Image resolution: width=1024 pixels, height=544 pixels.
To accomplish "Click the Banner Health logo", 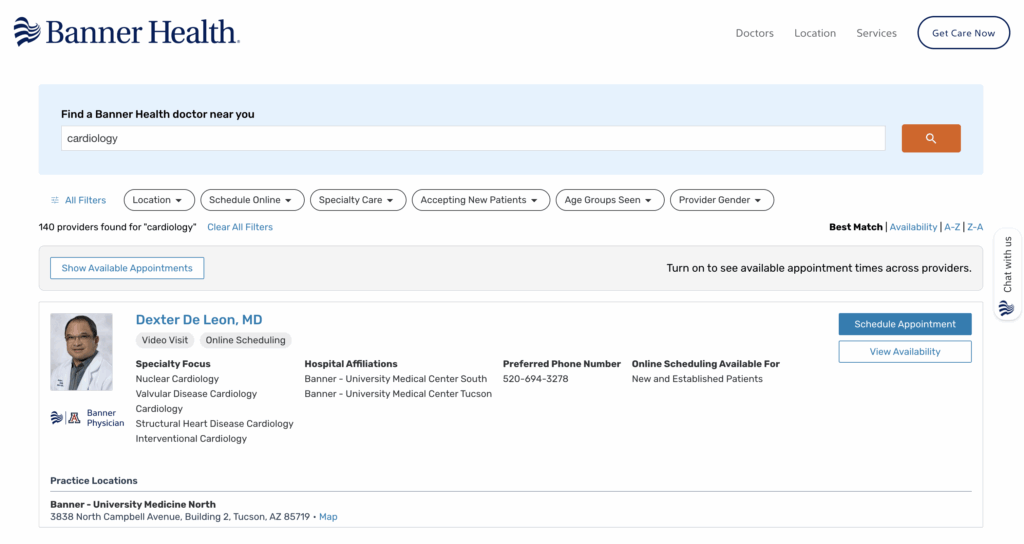I will [x=127, y=32].
